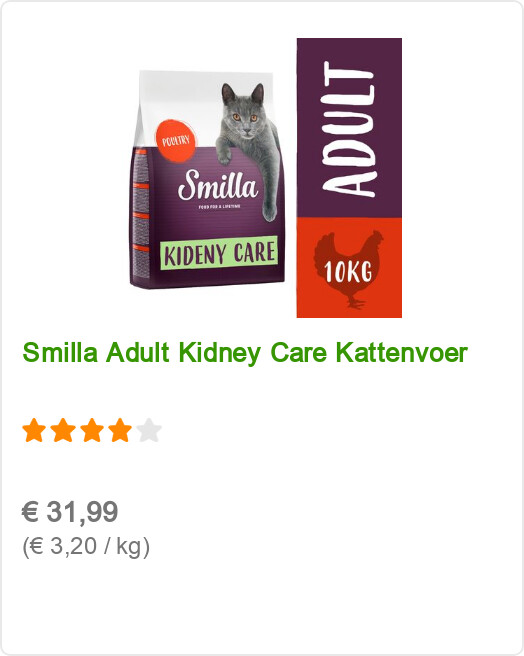Click the second orange rating star
The width and height of the screenshot is (524, 656).
[x=63, y=430]
